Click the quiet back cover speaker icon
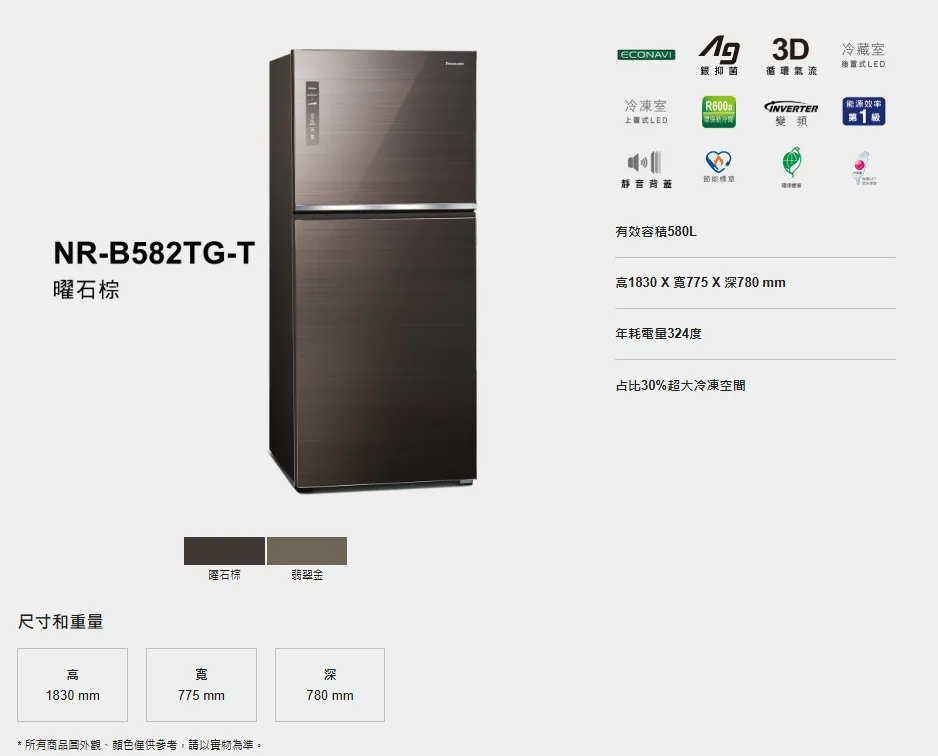The width and height of the screenshot is (938, 756). [646, 169]
